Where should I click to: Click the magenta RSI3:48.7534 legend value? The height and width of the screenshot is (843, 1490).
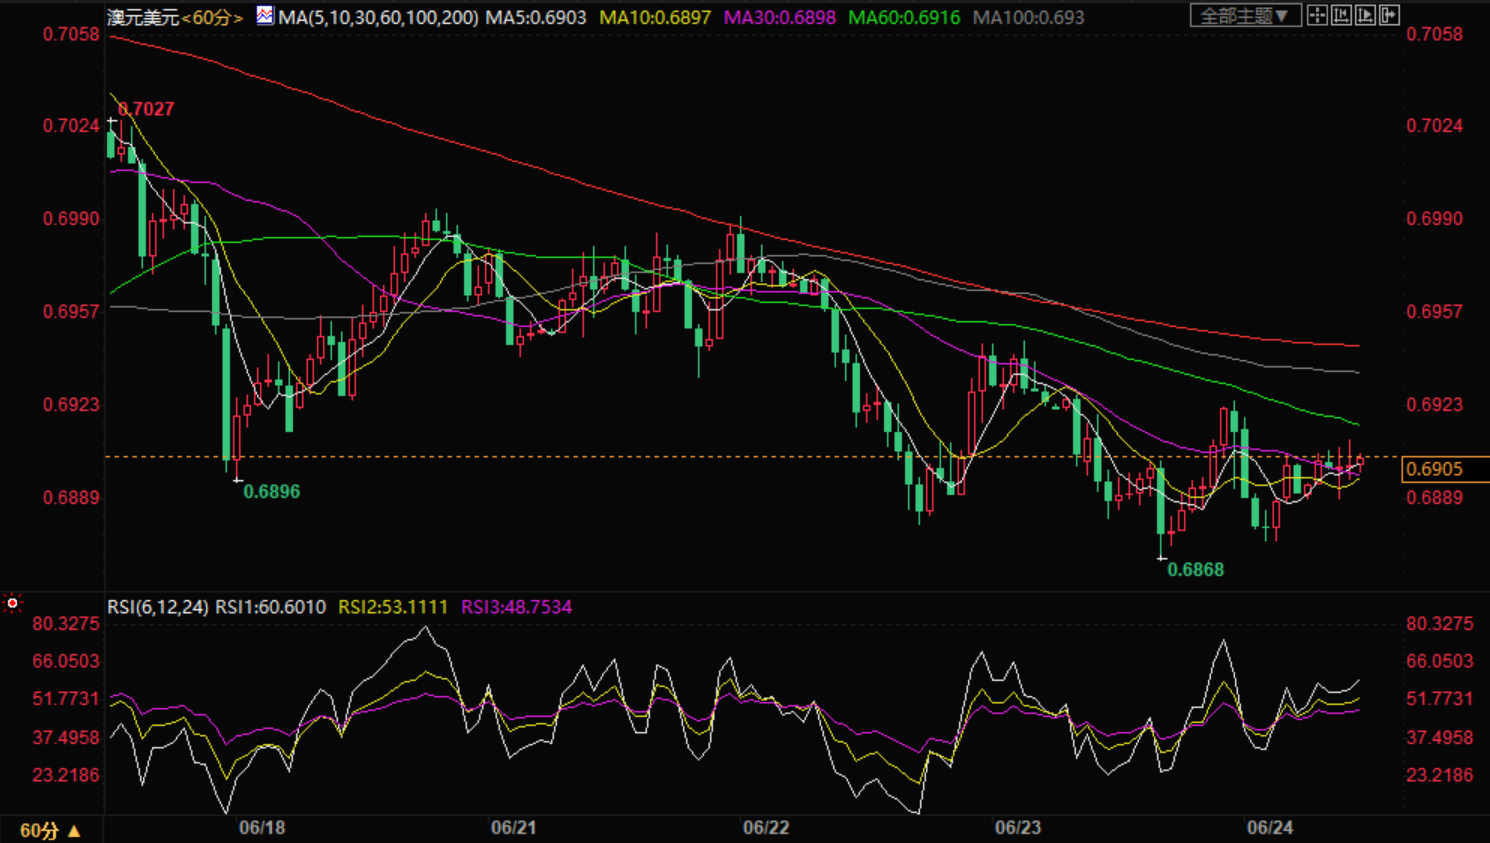click(516, 607)
